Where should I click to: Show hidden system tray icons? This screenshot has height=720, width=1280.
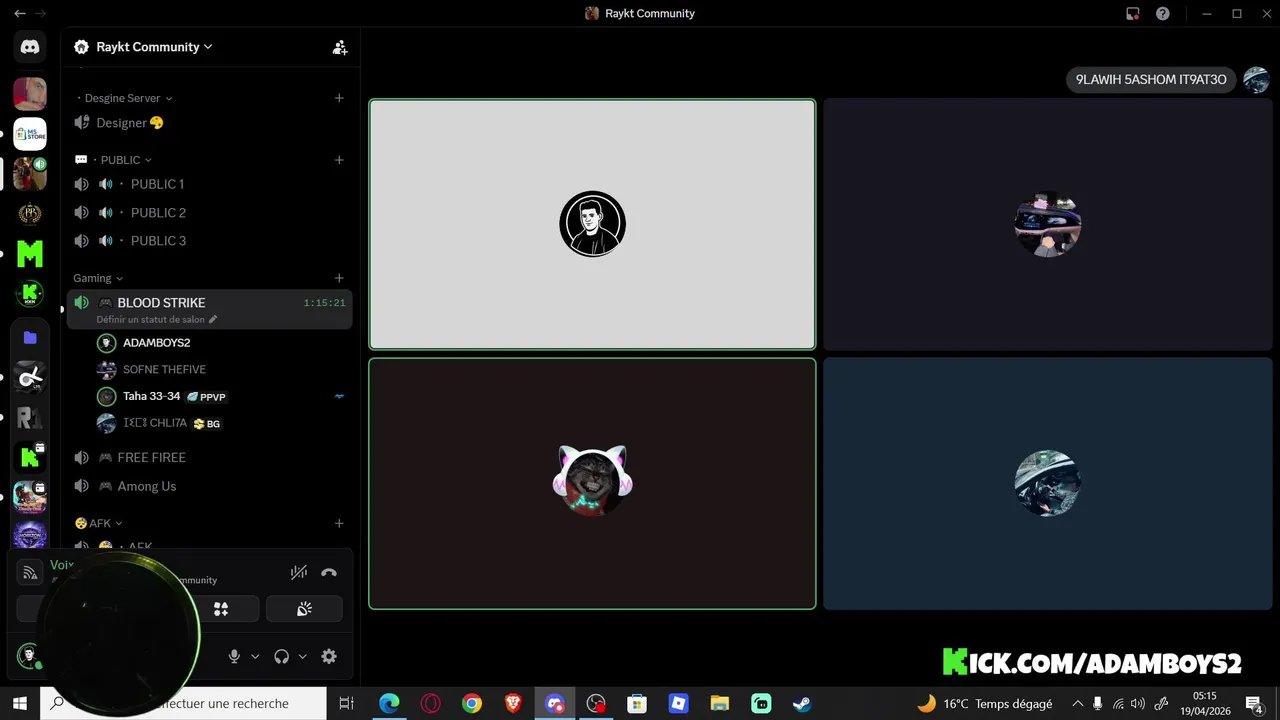click(x=1077, y=703)
